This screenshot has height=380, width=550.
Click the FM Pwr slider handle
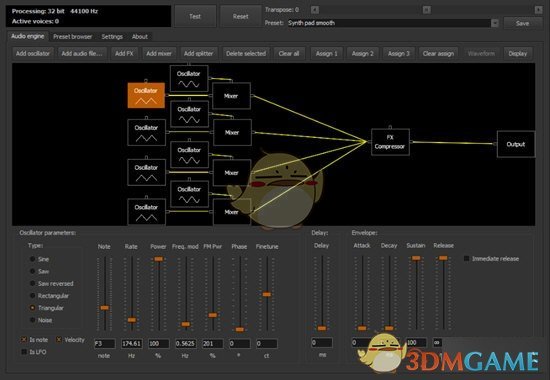point(213,315)
